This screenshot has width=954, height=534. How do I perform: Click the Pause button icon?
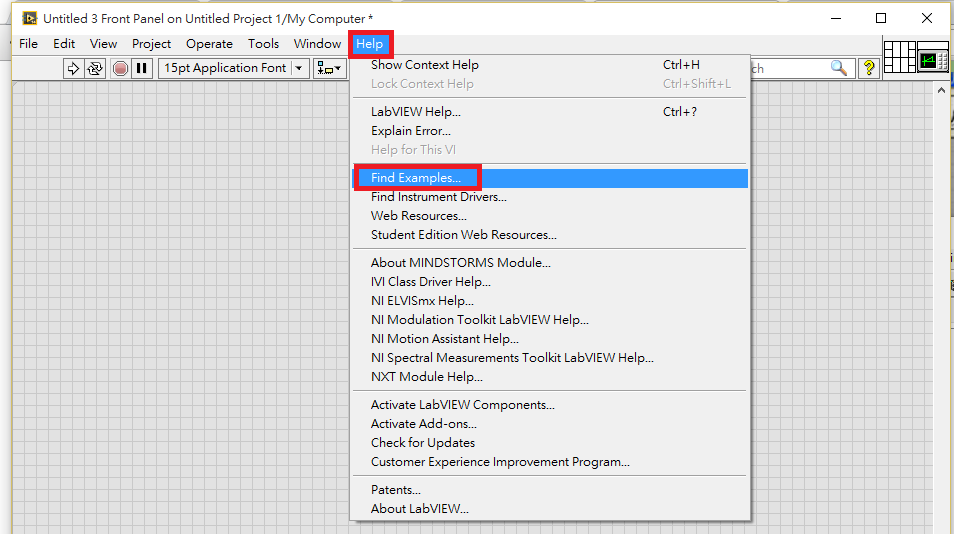point(142,68)
